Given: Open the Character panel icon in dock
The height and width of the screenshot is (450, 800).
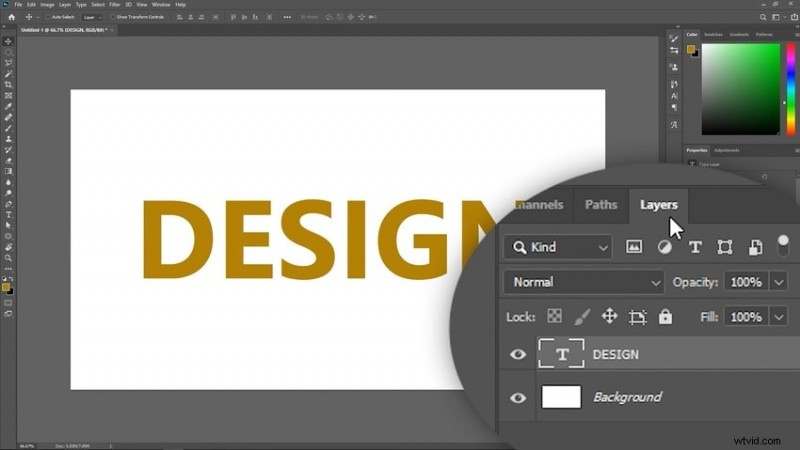Looking at the screenshot, I should (x=674, y=96).
